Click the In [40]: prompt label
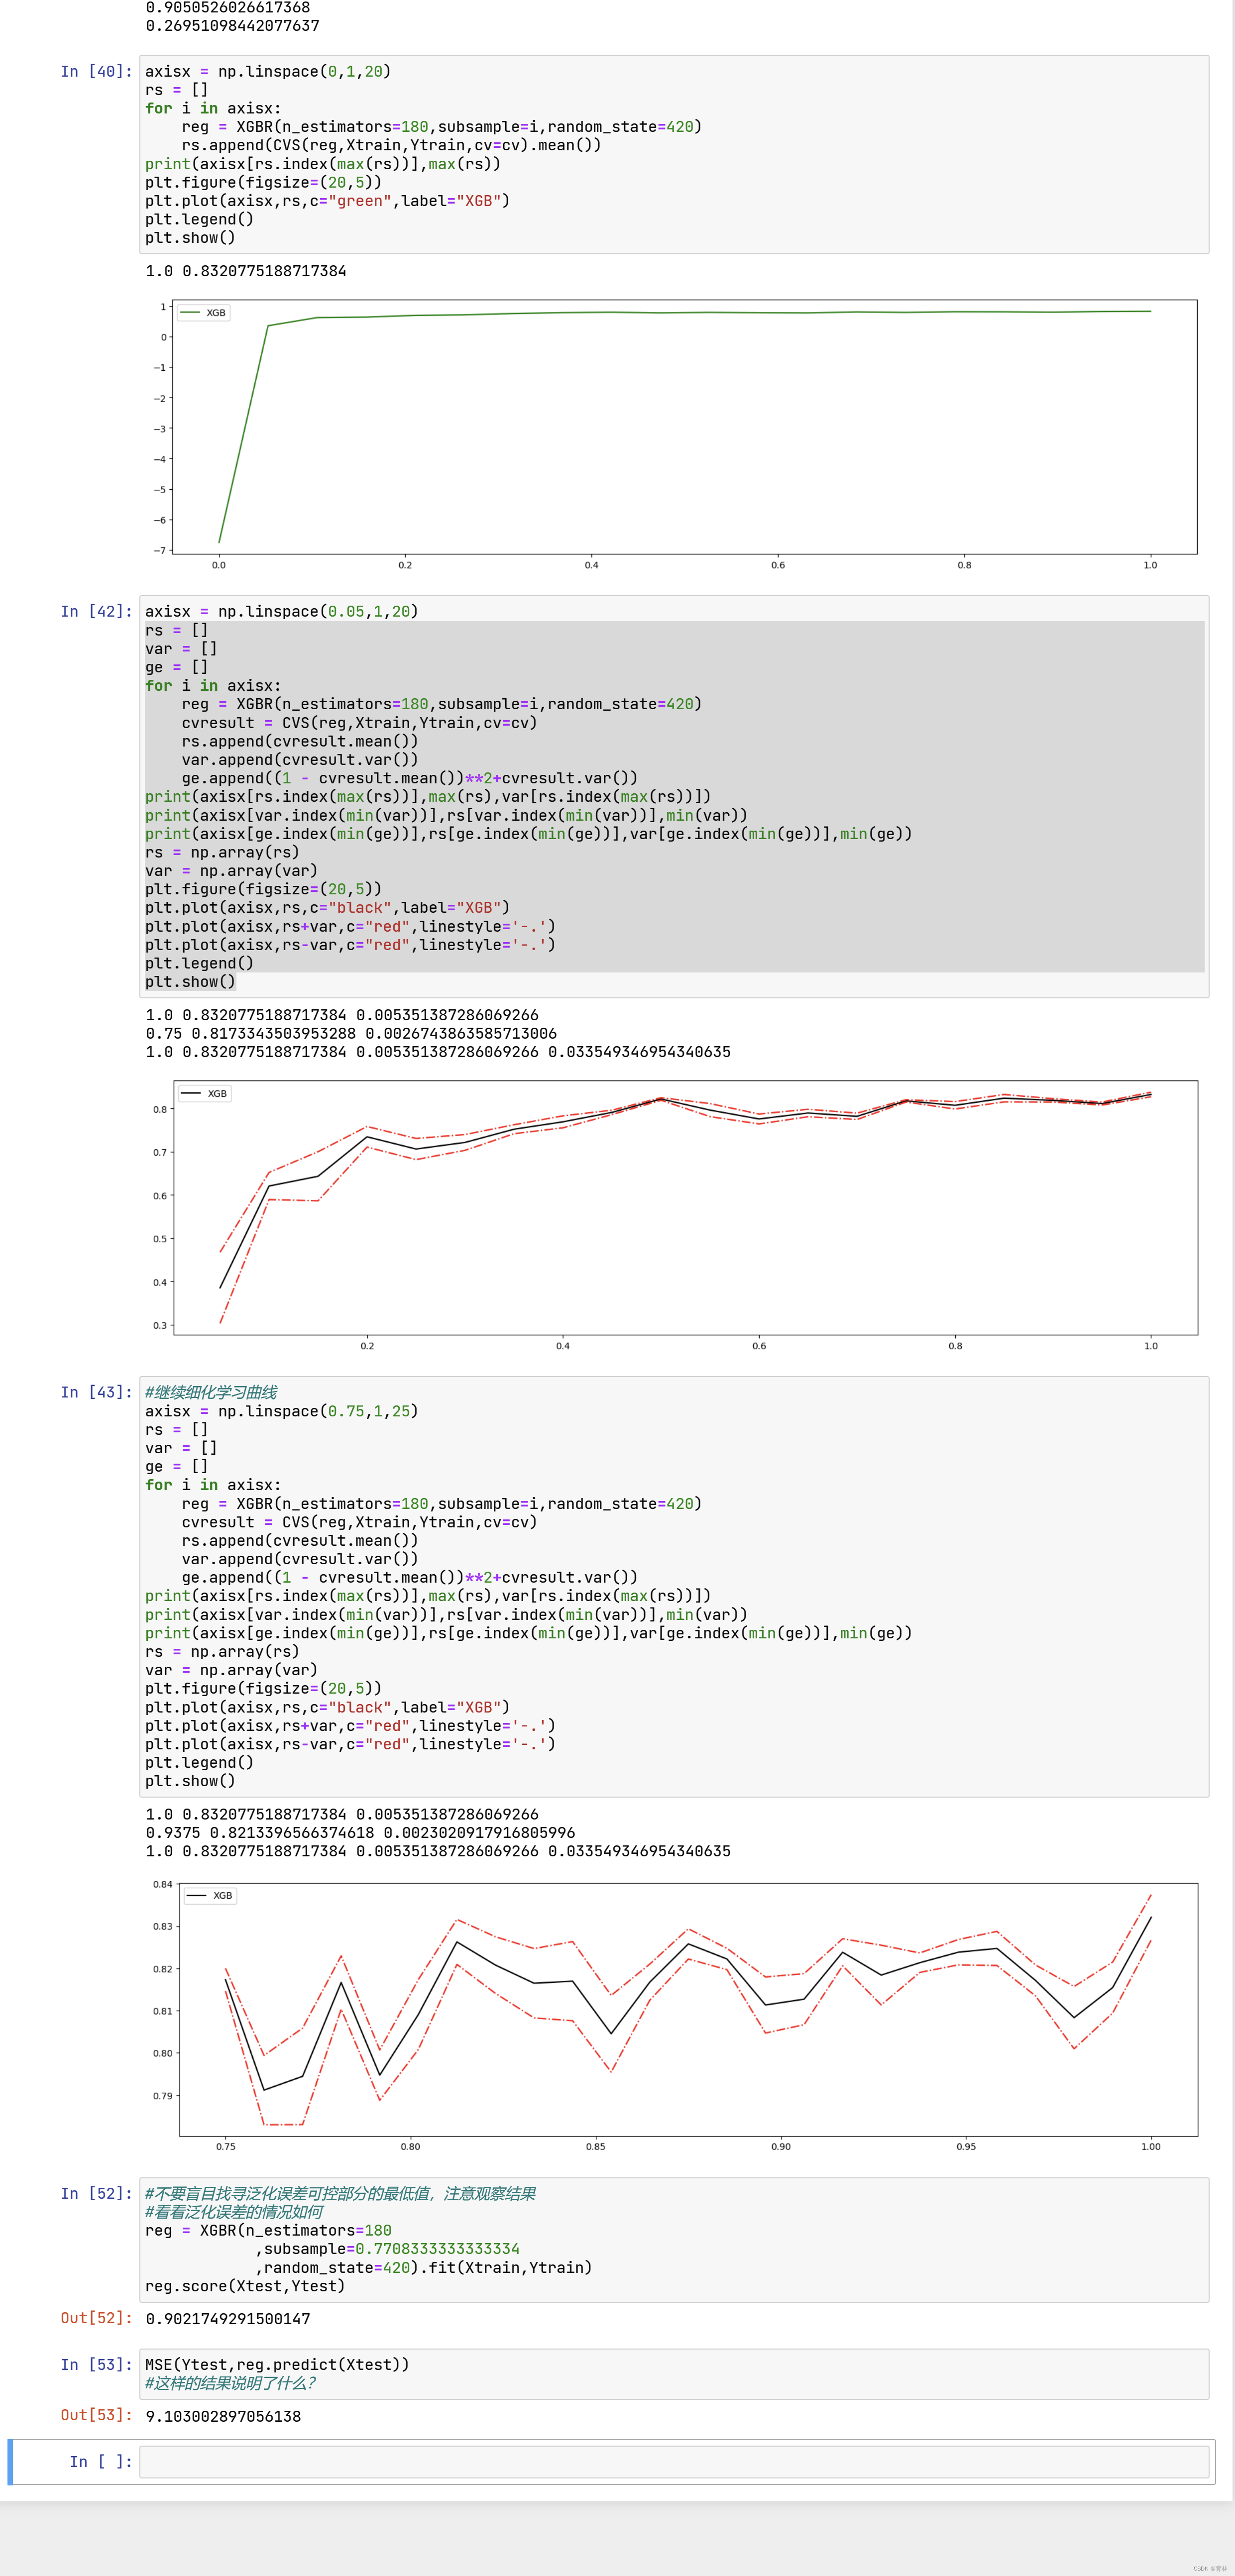This screenshot has height=2576, width=1235. point(96,71)
